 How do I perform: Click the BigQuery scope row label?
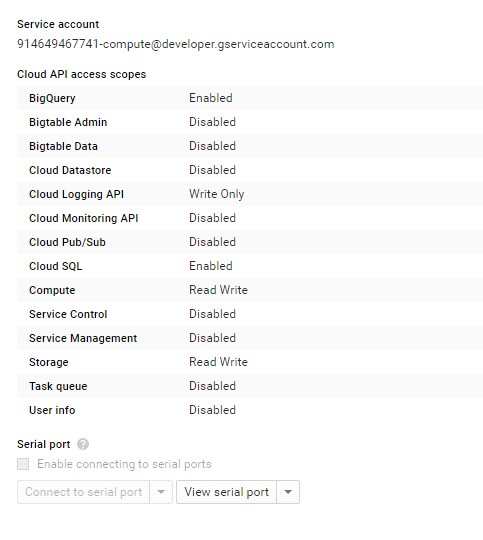52,98
